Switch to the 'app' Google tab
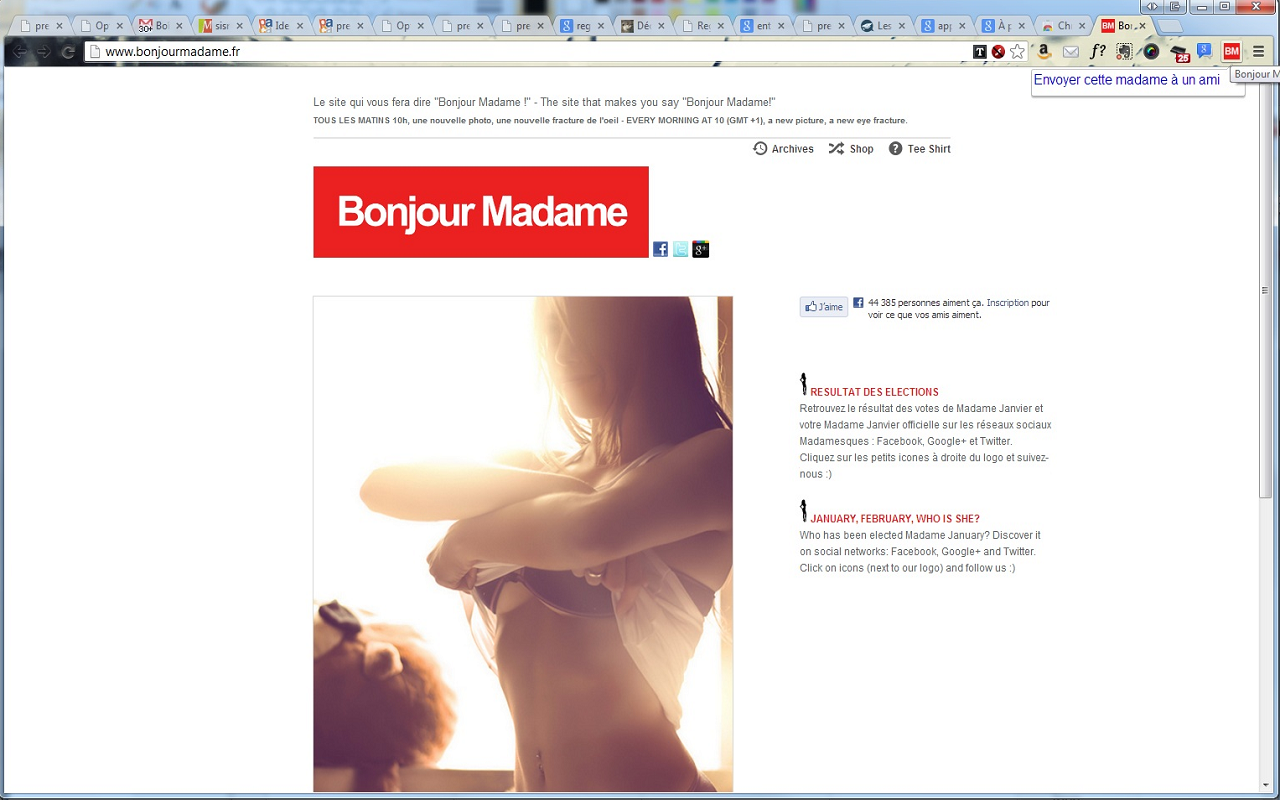 (x=944, y=26)
